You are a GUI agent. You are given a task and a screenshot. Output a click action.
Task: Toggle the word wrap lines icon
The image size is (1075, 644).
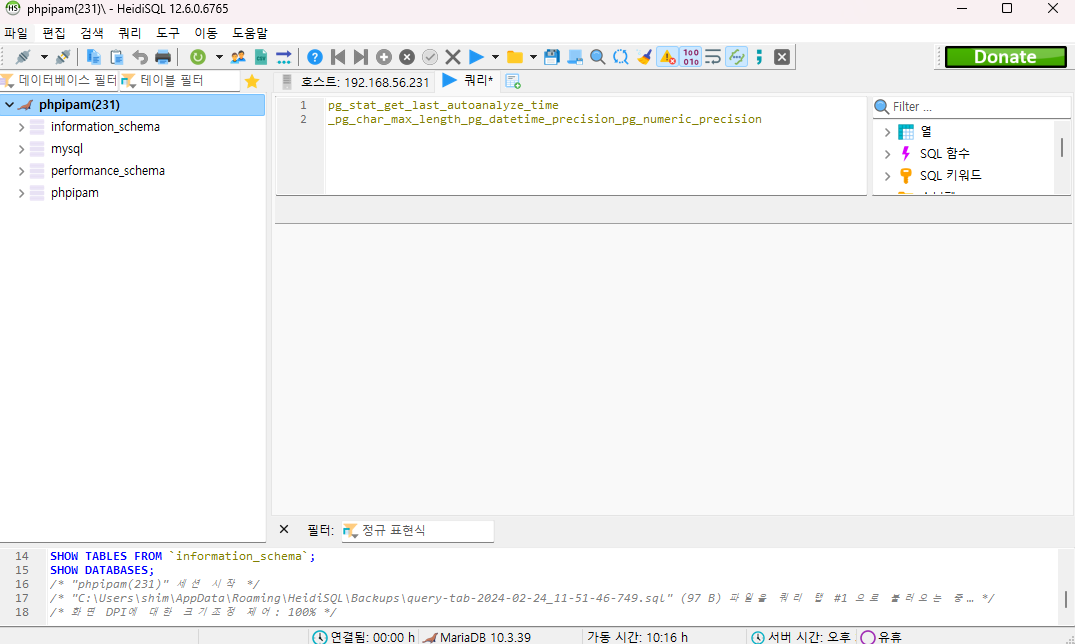(713, 57)
